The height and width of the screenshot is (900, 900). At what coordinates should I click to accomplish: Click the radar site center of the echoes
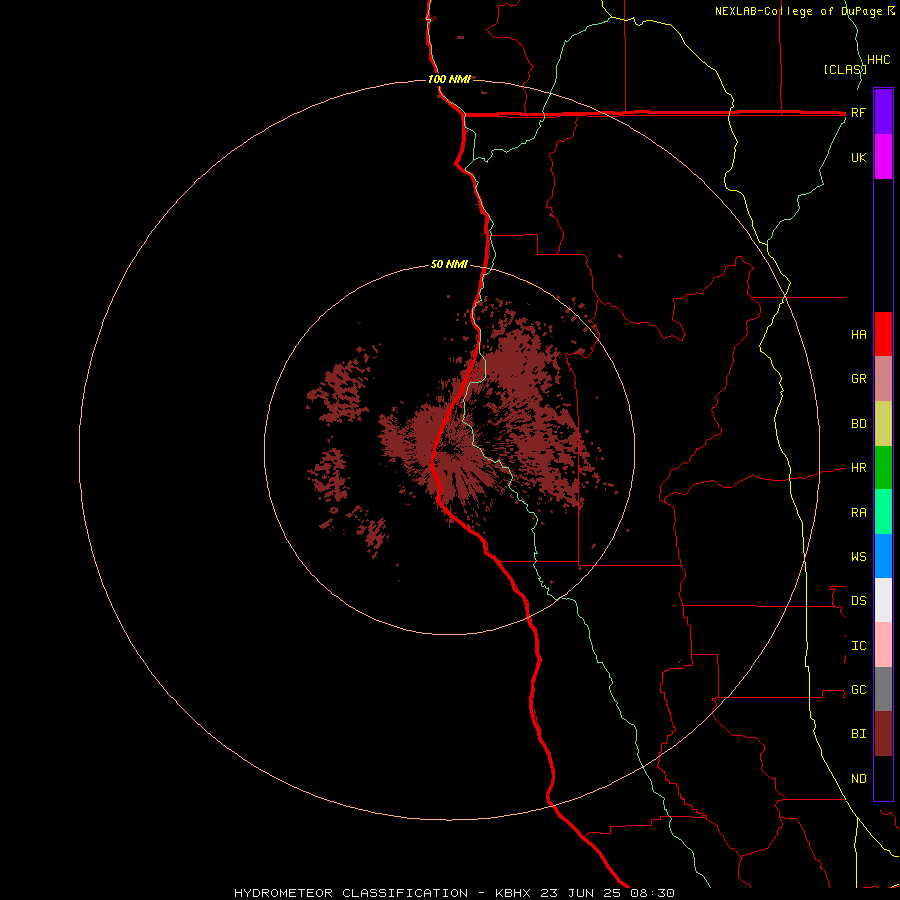pyautogui.click(x=449, y=449)
